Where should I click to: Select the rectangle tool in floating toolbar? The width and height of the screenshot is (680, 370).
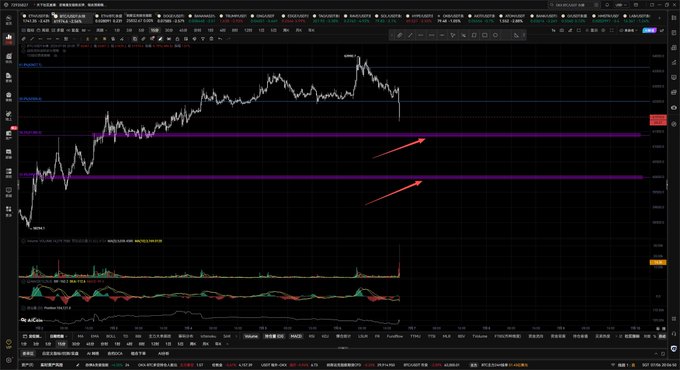[484, 35]
